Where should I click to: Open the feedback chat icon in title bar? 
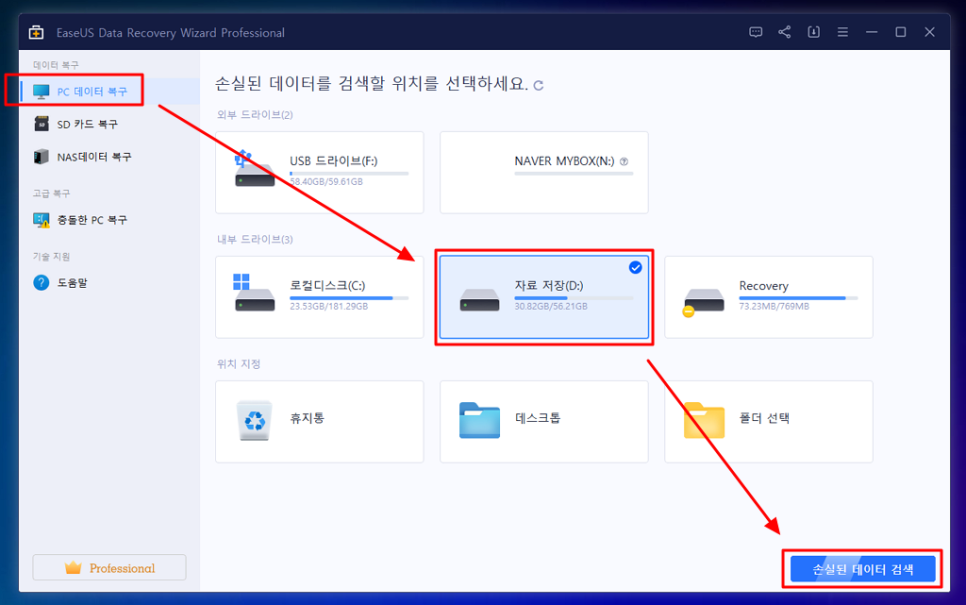click(755, 32)
